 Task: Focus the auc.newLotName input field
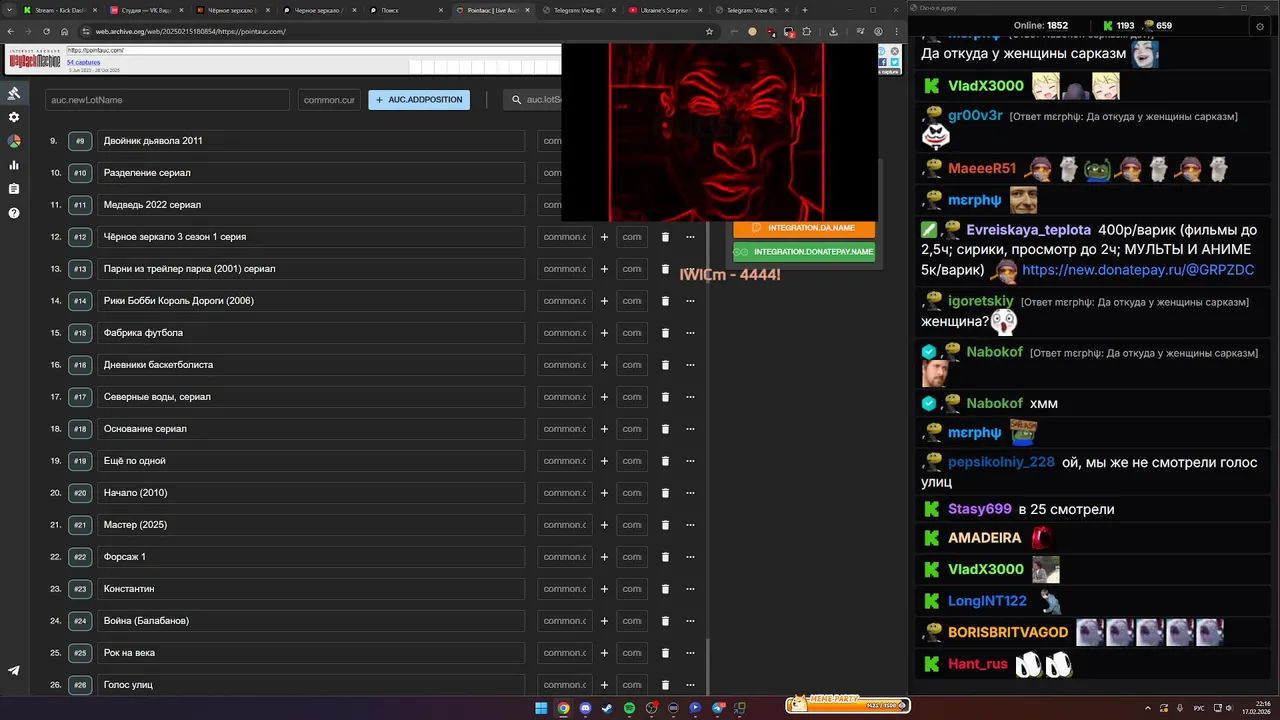coord(167,100)
